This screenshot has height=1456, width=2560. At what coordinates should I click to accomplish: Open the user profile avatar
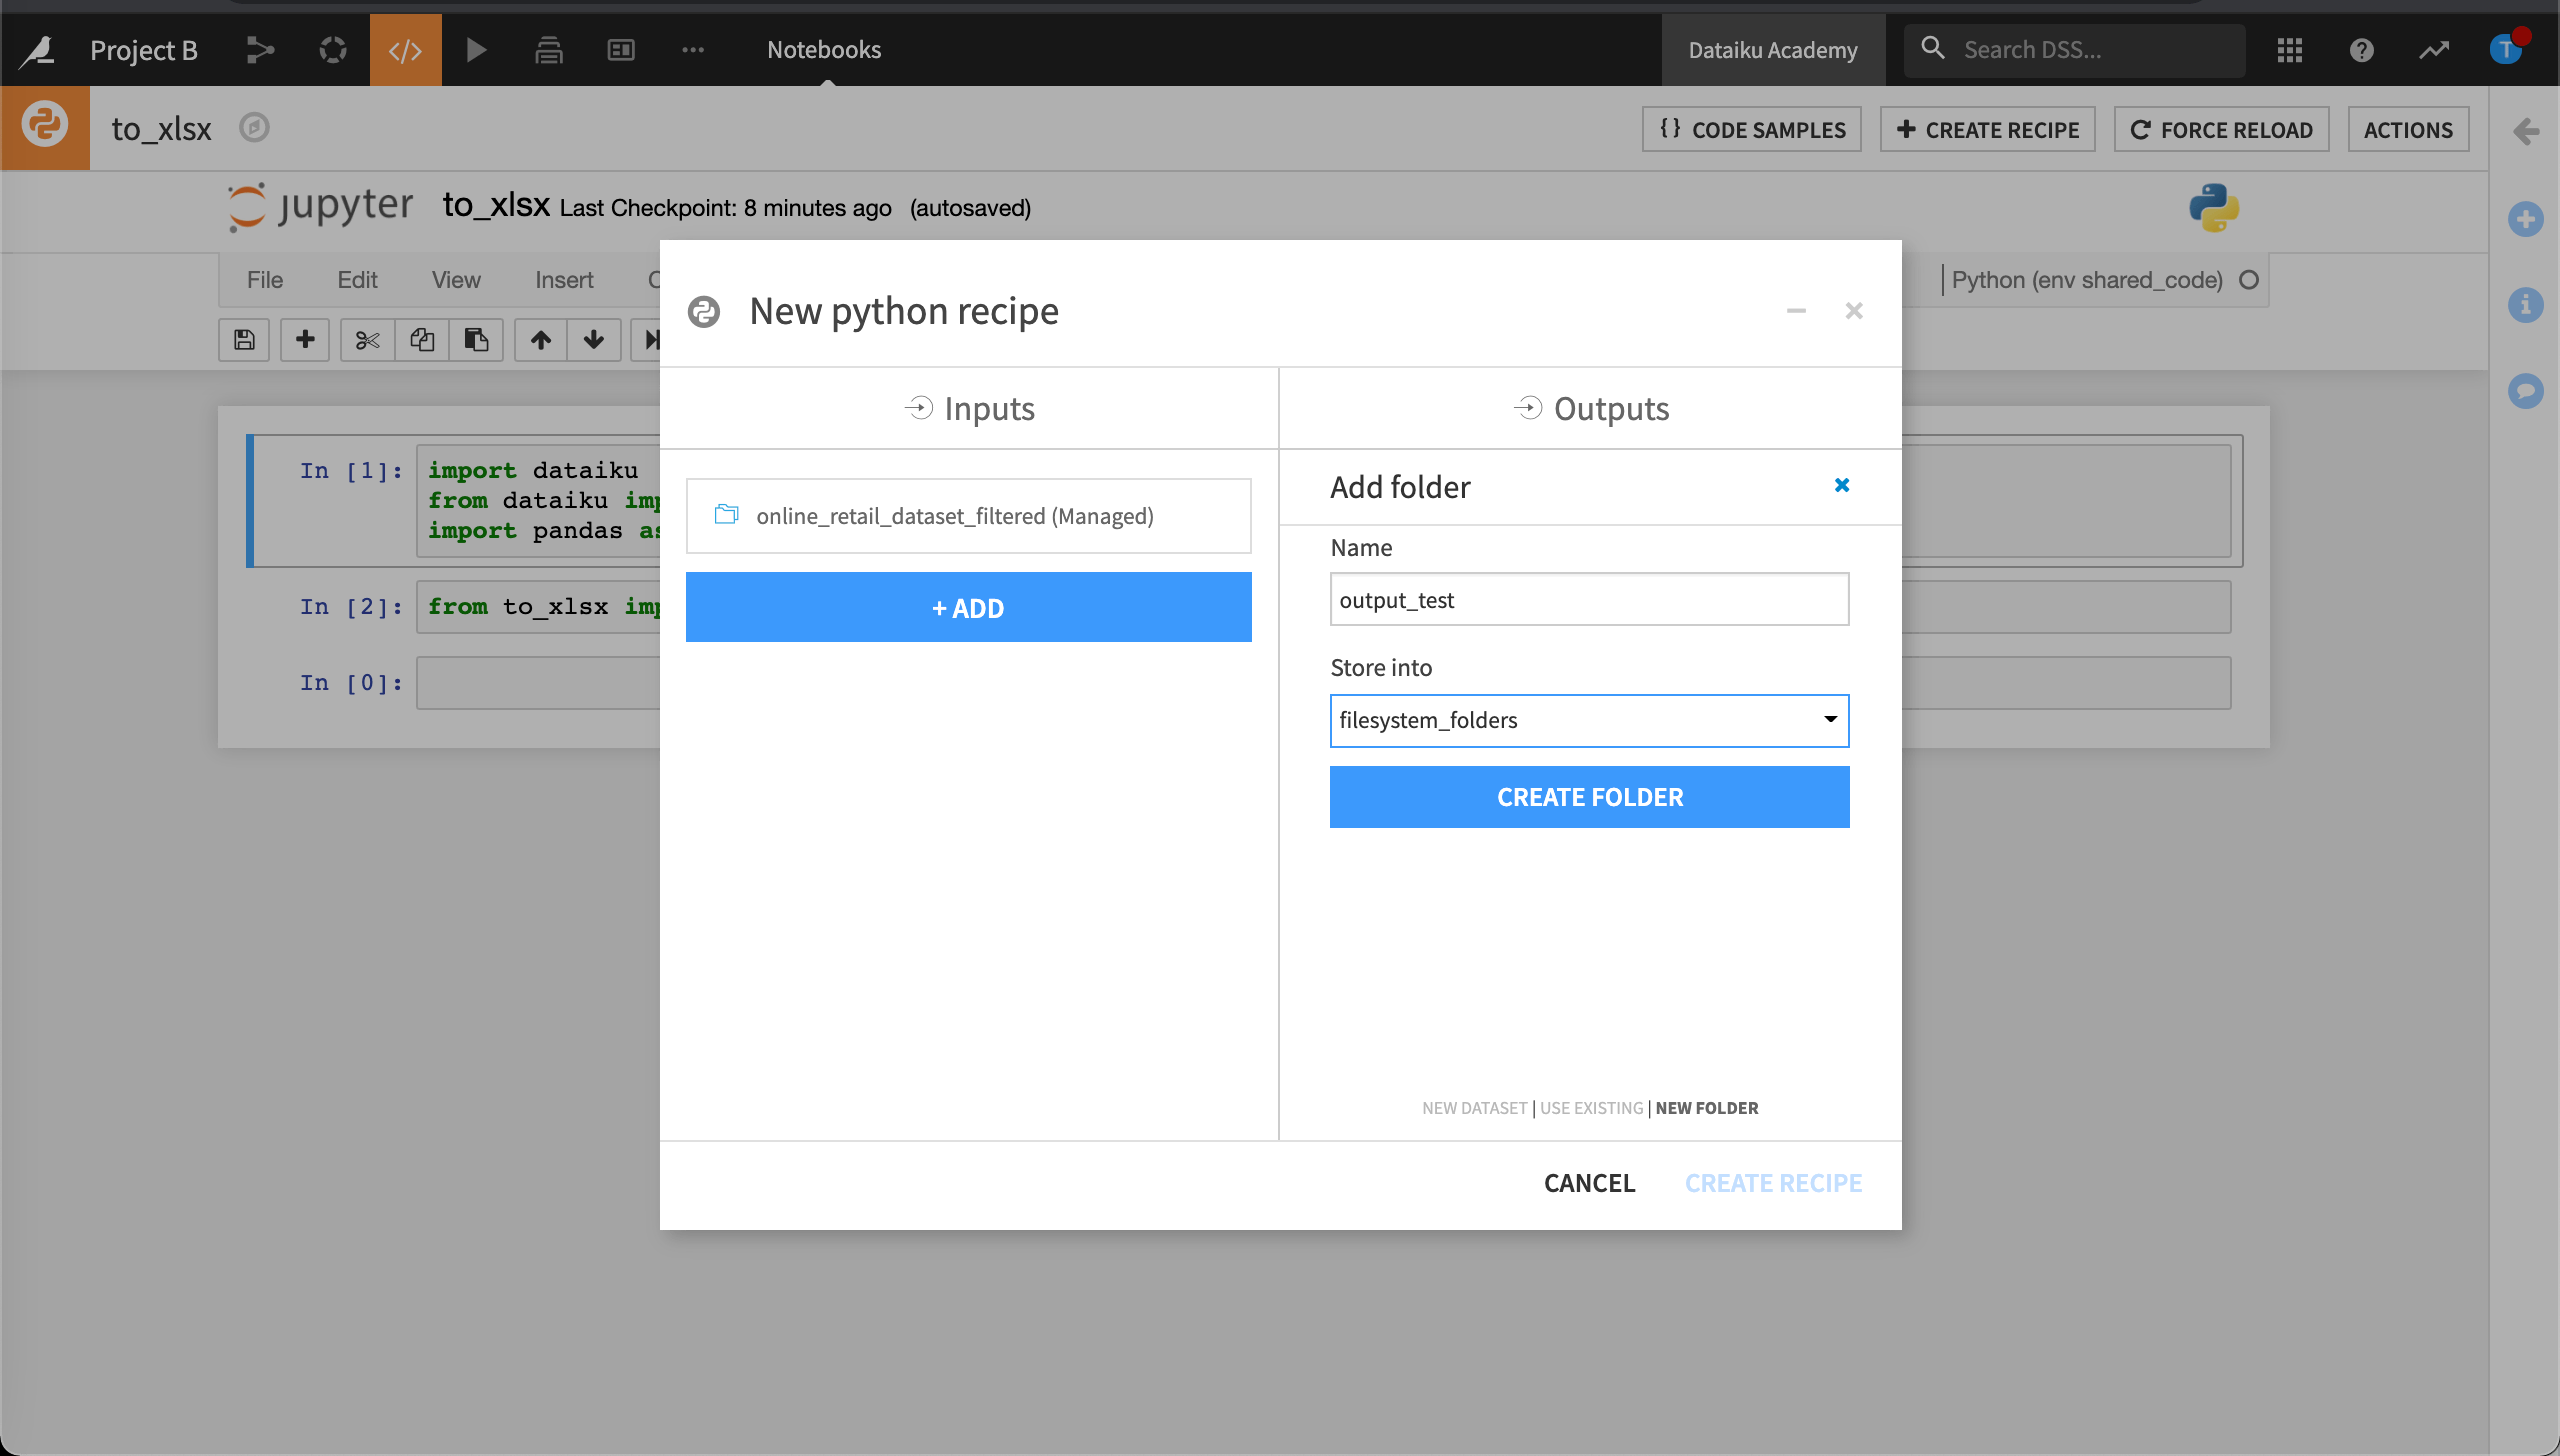[2506, 48]
